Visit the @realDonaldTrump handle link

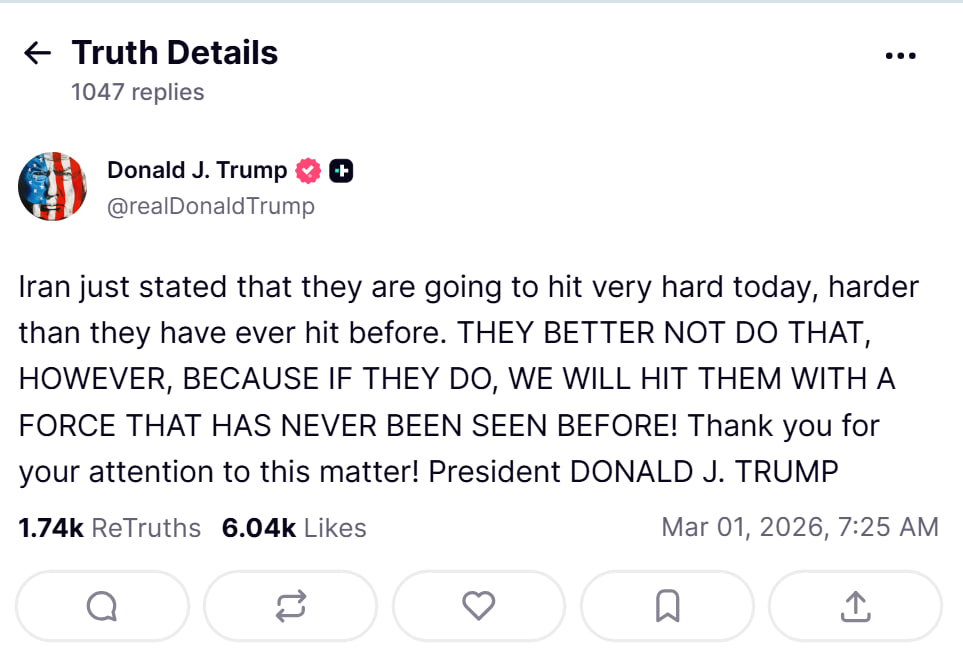coord(211,206)
